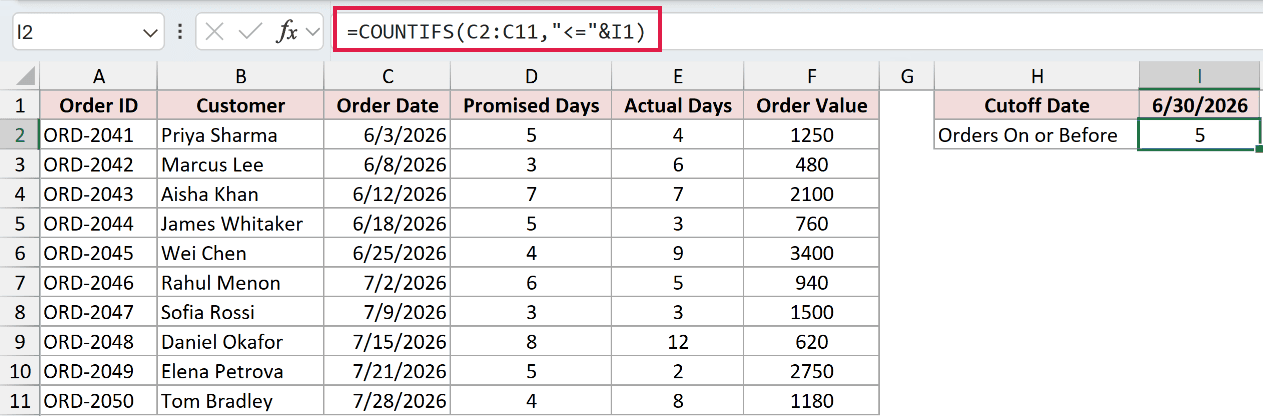Select order value 620

point(812,343)
